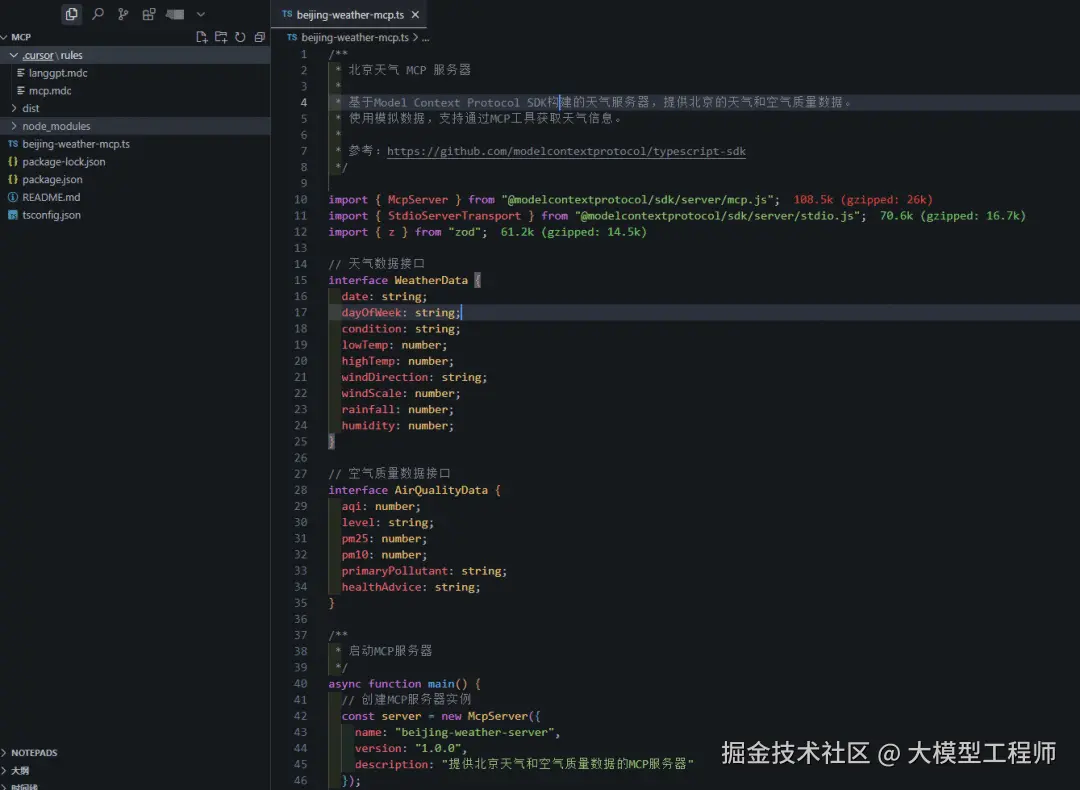Expand the activity bar overflow chevron
Viewport: 1080px width, 790px height.
click(200, 14)
